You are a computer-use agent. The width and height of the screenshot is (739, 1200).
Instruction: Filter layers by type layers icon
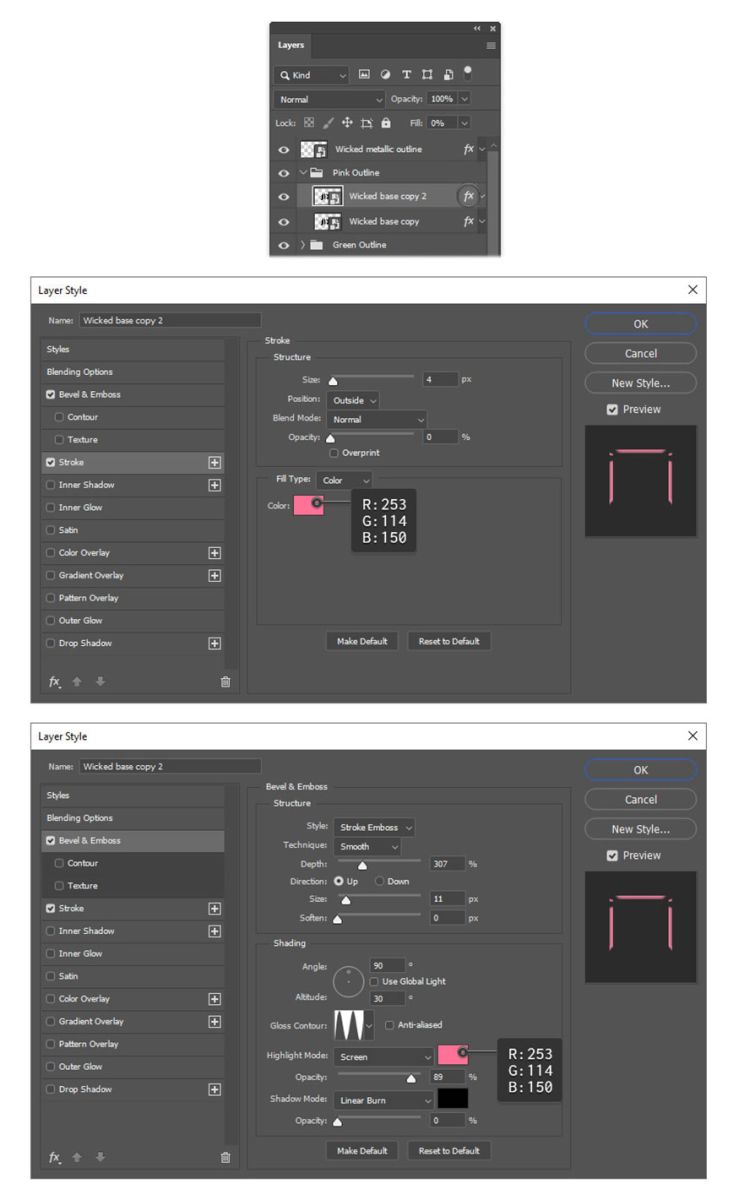pos(406,74)
